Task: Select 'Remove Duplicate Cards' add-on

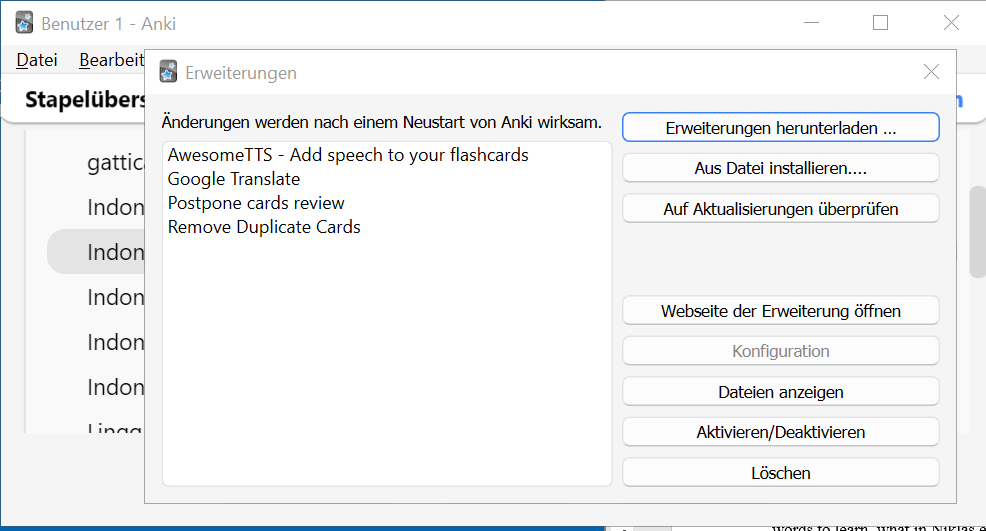Action: (x=264, y=227)
